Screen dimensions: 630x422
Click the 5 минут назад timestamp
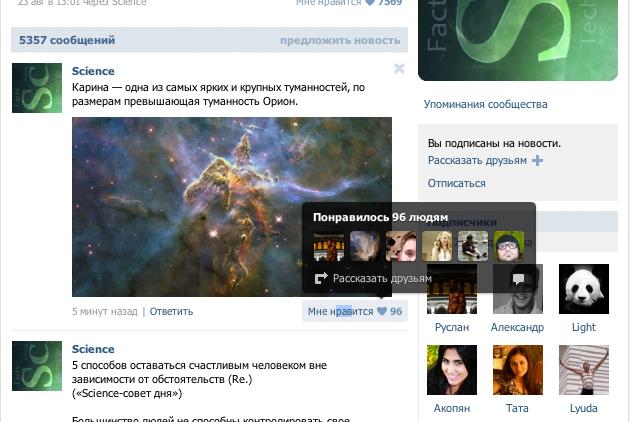coord(104,311)
